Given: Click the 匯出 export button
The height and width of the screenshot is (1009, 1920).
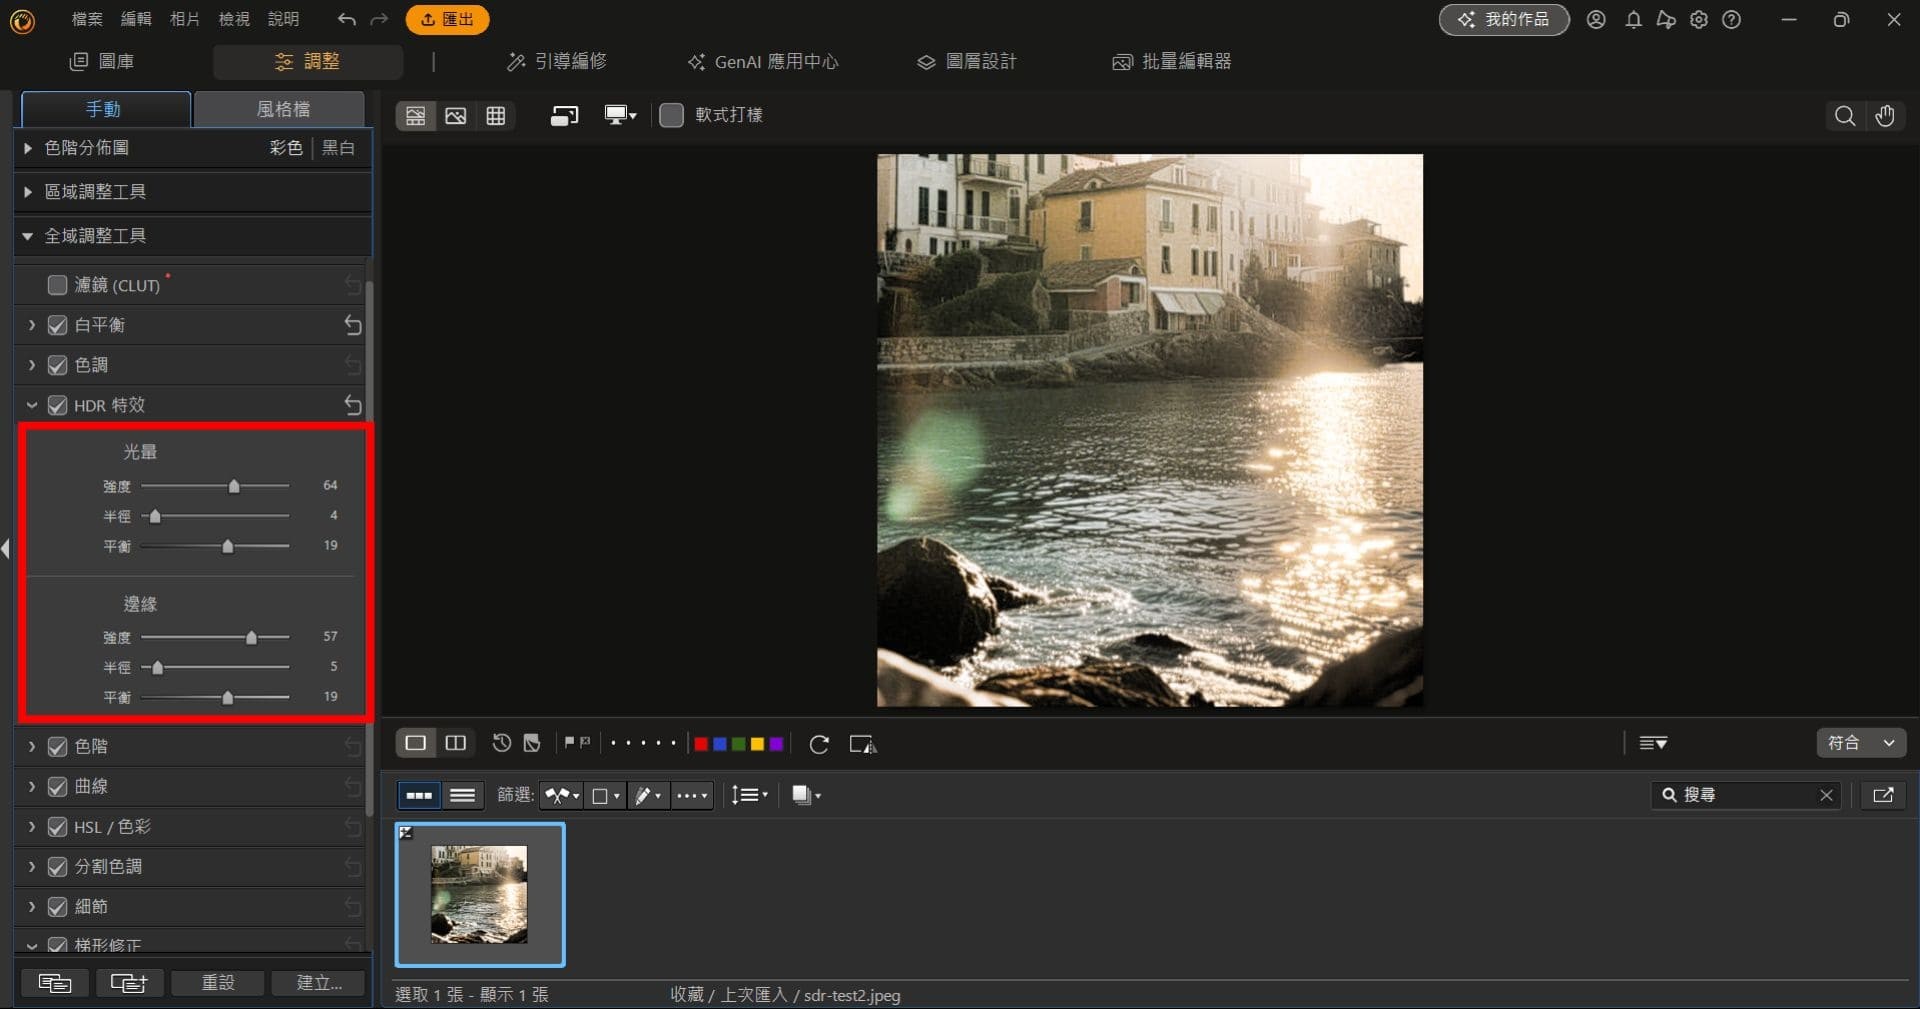Looking at the screenshot, I should pos(447,19).
